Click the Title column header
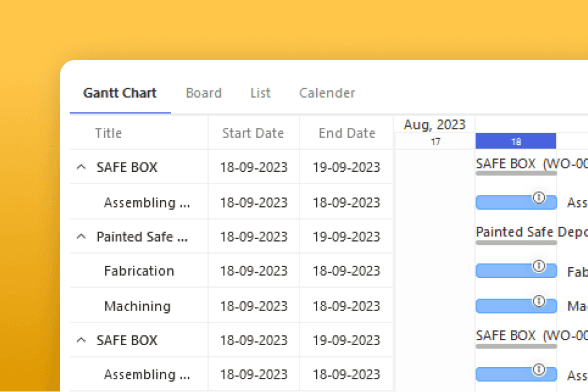 coord(108,133)
